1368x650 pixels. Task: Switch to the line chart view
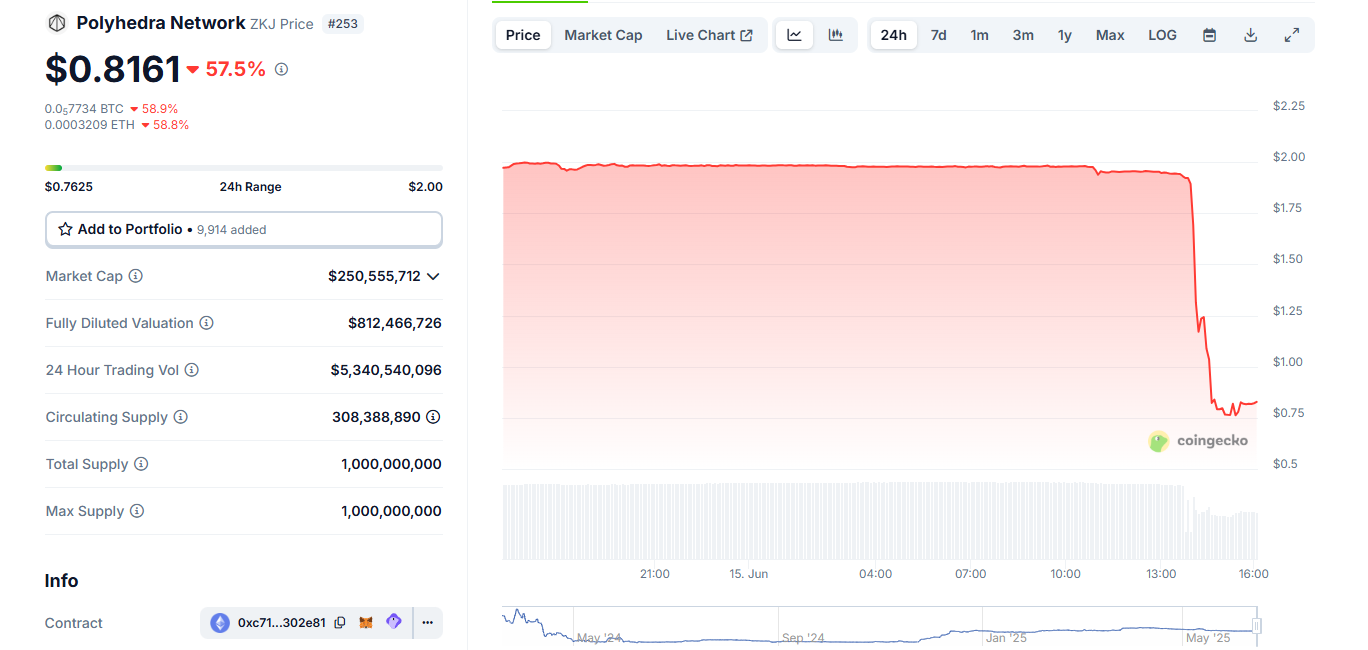coord(794,35)
